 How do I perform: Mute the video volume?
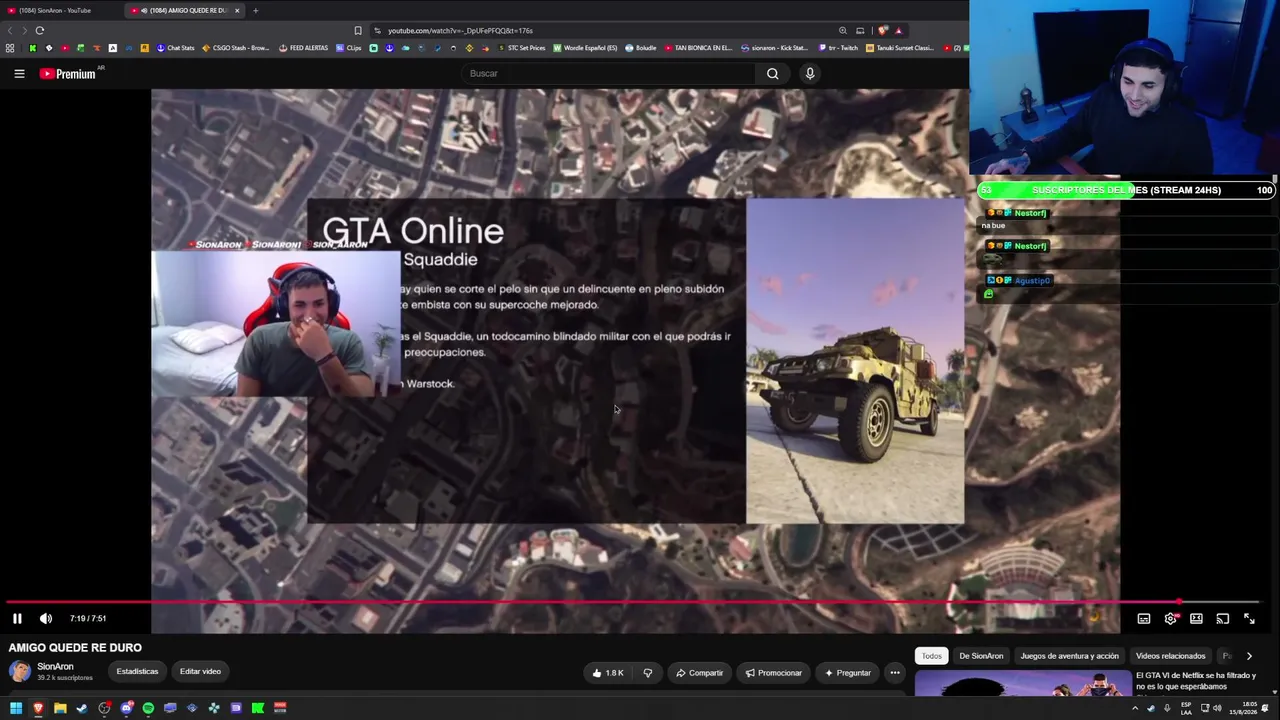point(46,619)
